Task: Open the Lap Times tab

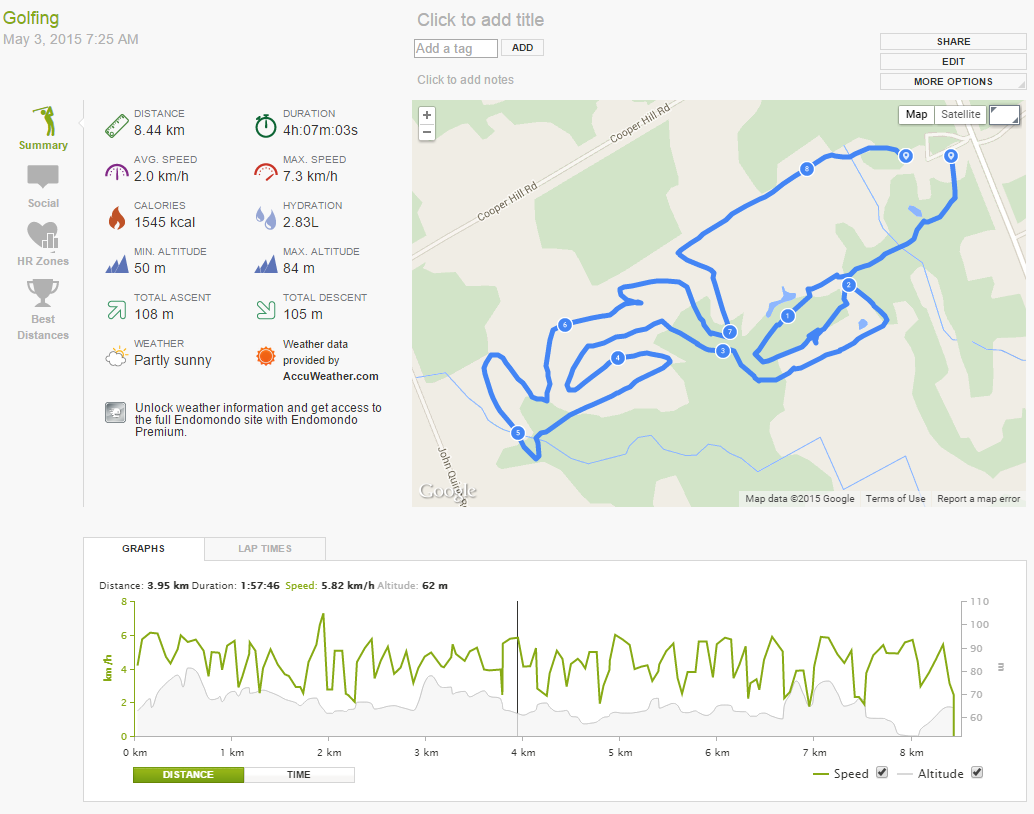Action: [265, 549]
